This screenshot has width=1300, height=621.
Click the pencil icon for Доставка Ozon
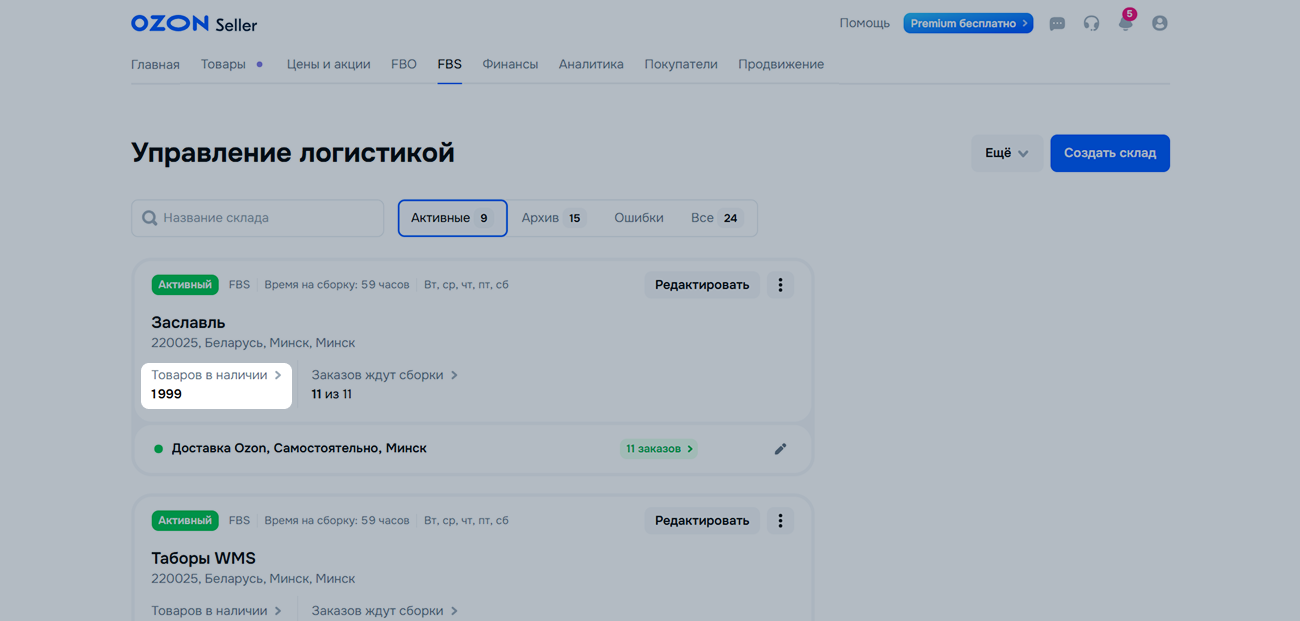pos(780,449)
